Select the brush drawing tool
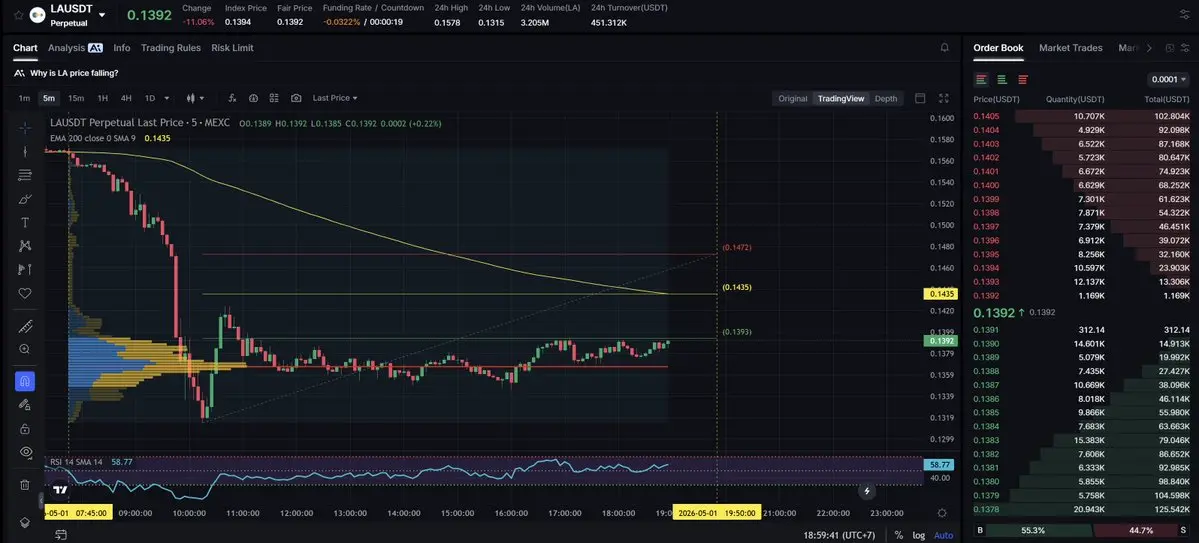This screenshot has width=1199, height=543. 24,199
